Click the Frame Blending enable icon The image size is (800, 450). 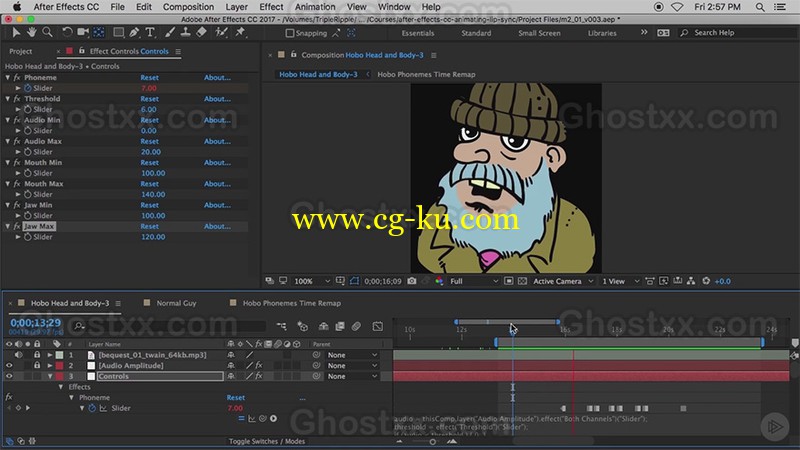[340, 326]
